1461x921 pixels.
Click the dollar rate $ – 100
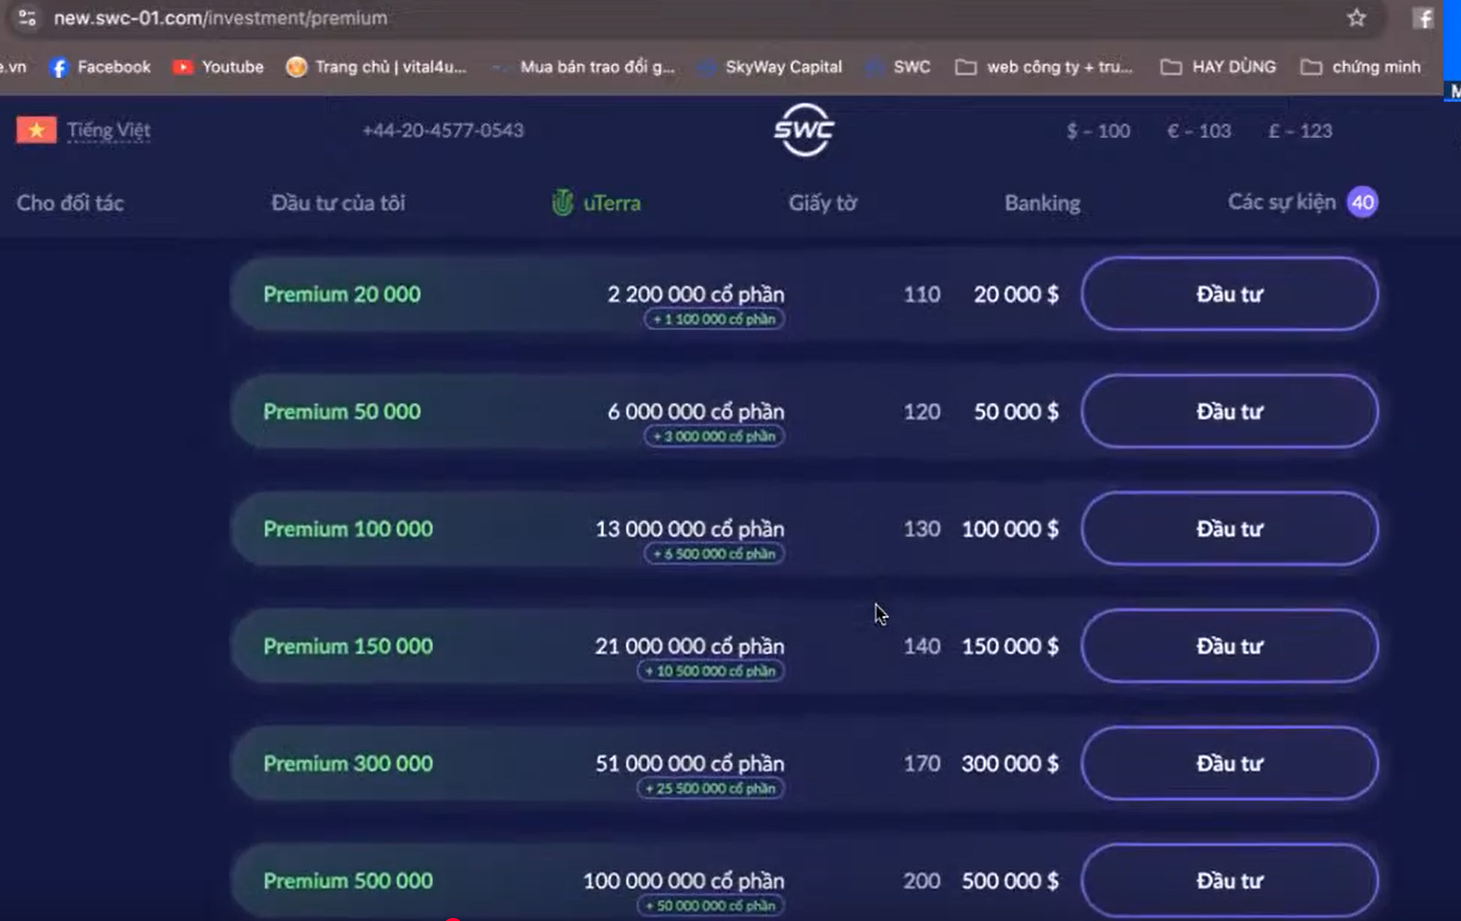click(1098, 131)
